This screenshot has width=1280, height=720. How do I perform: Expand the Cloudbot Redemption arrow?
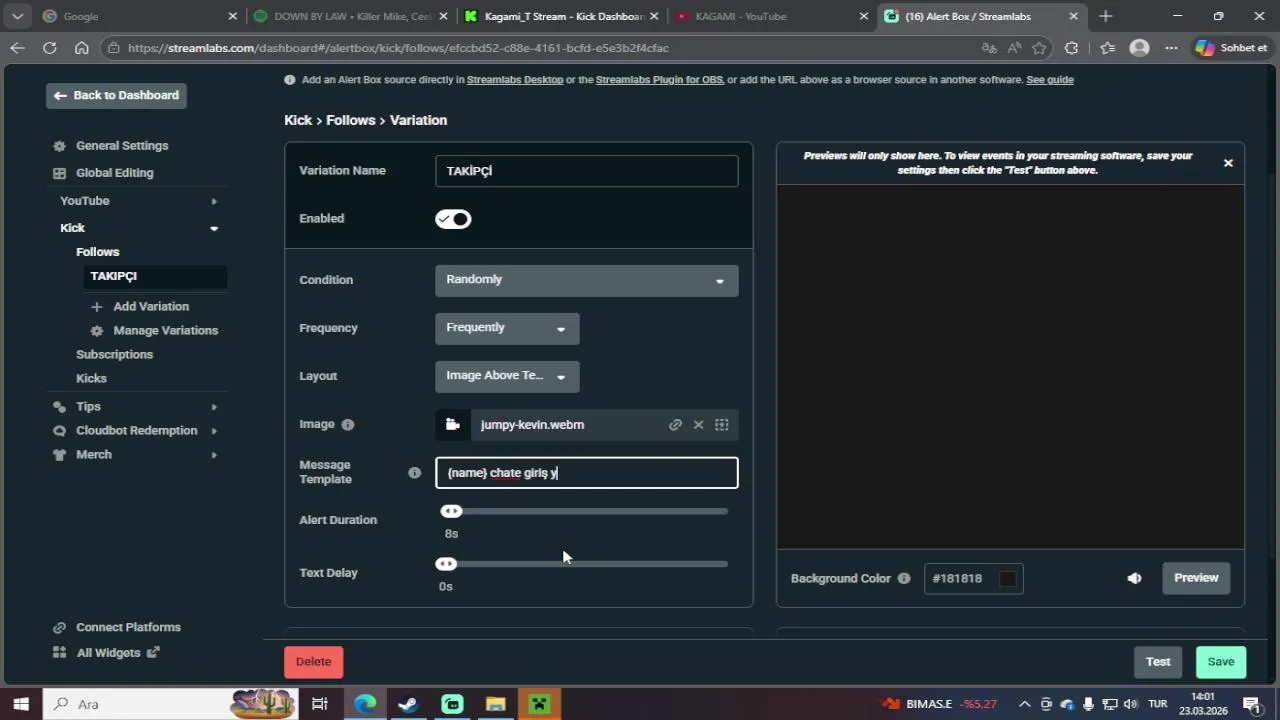214,431
